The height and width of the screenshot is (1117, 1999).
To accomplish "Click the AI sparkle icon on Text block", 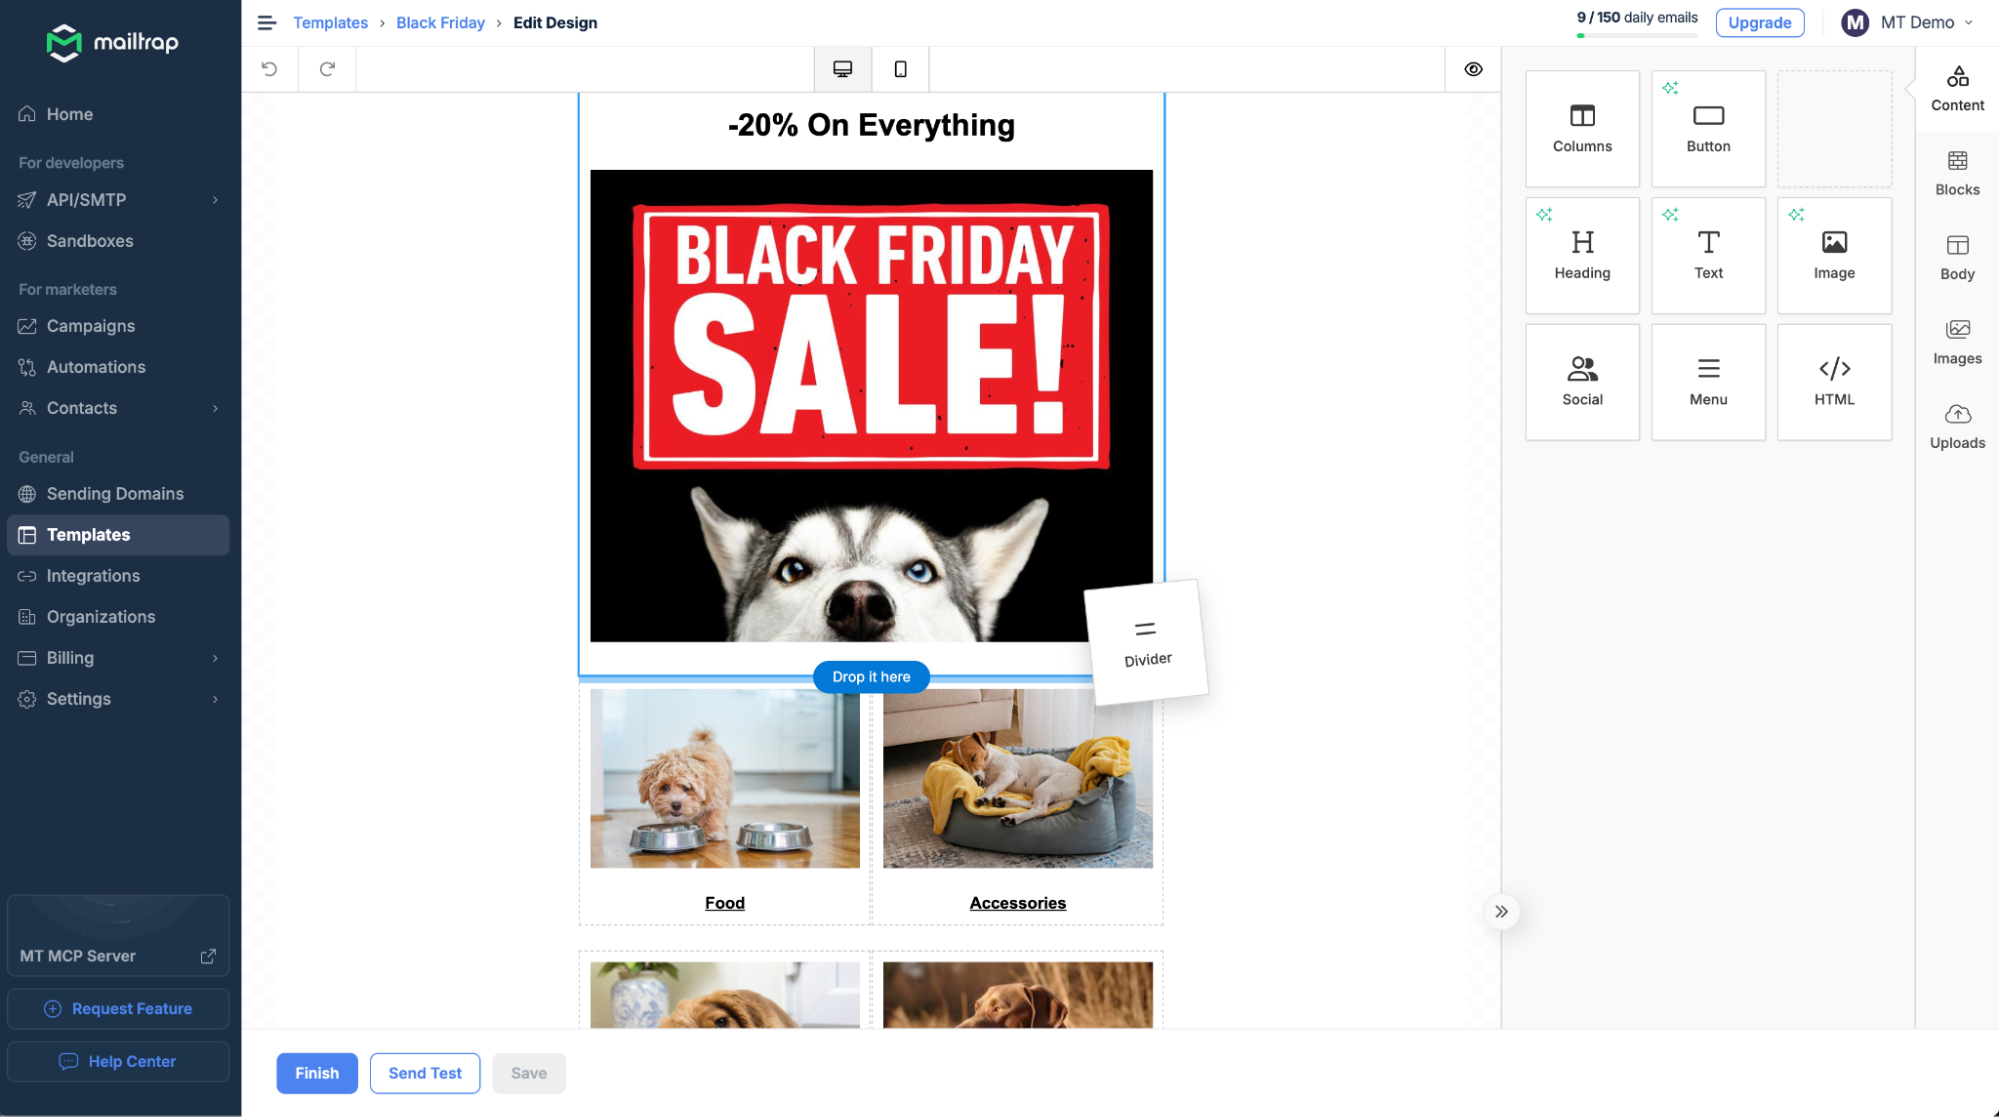I will [1670, 215].
